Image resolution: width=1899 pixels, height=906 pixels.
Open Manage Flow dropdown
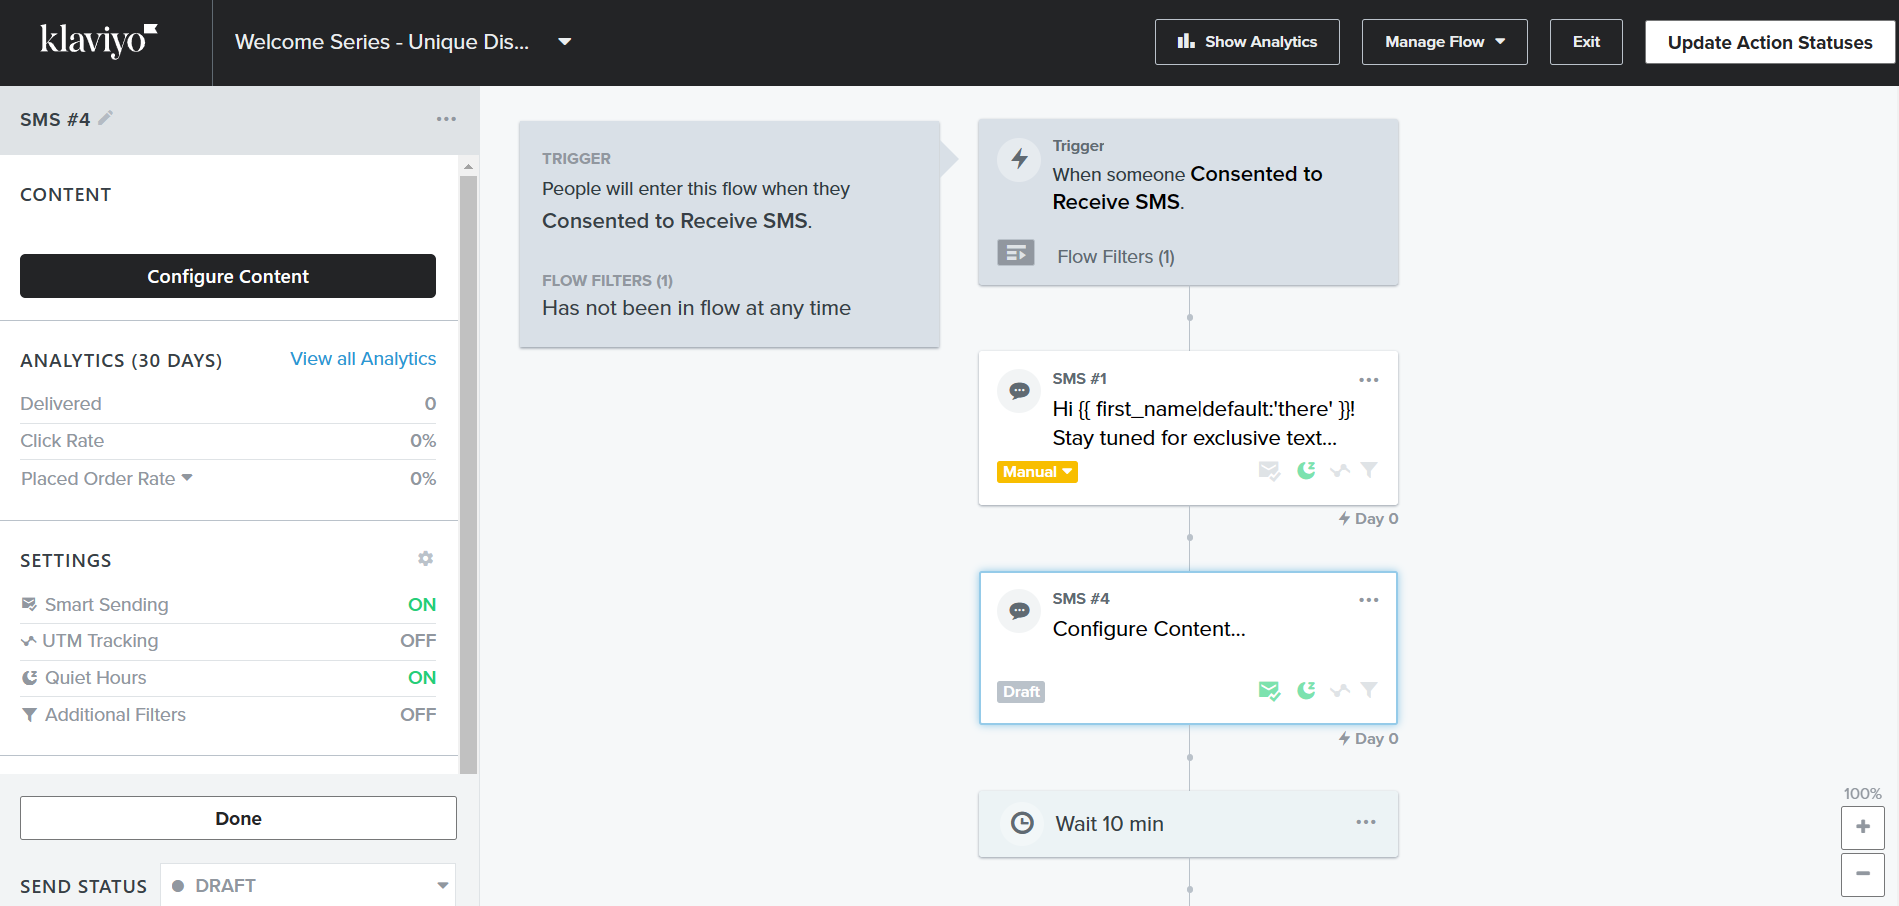click(x=1444, y=42)
